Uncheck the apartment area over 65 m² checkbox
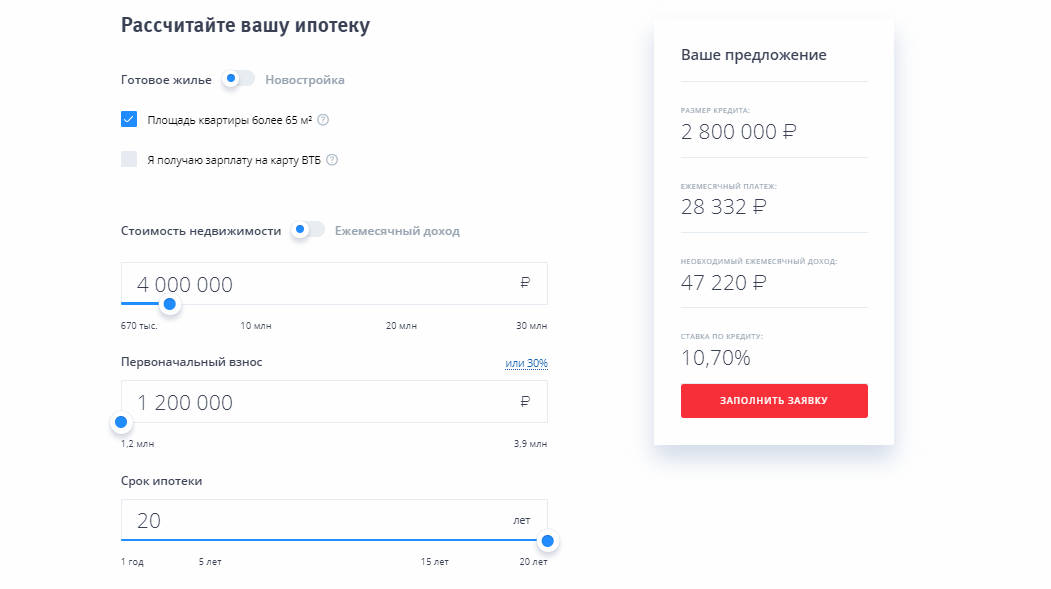This screenshot has height=589, width=1051. click(129, 120)
